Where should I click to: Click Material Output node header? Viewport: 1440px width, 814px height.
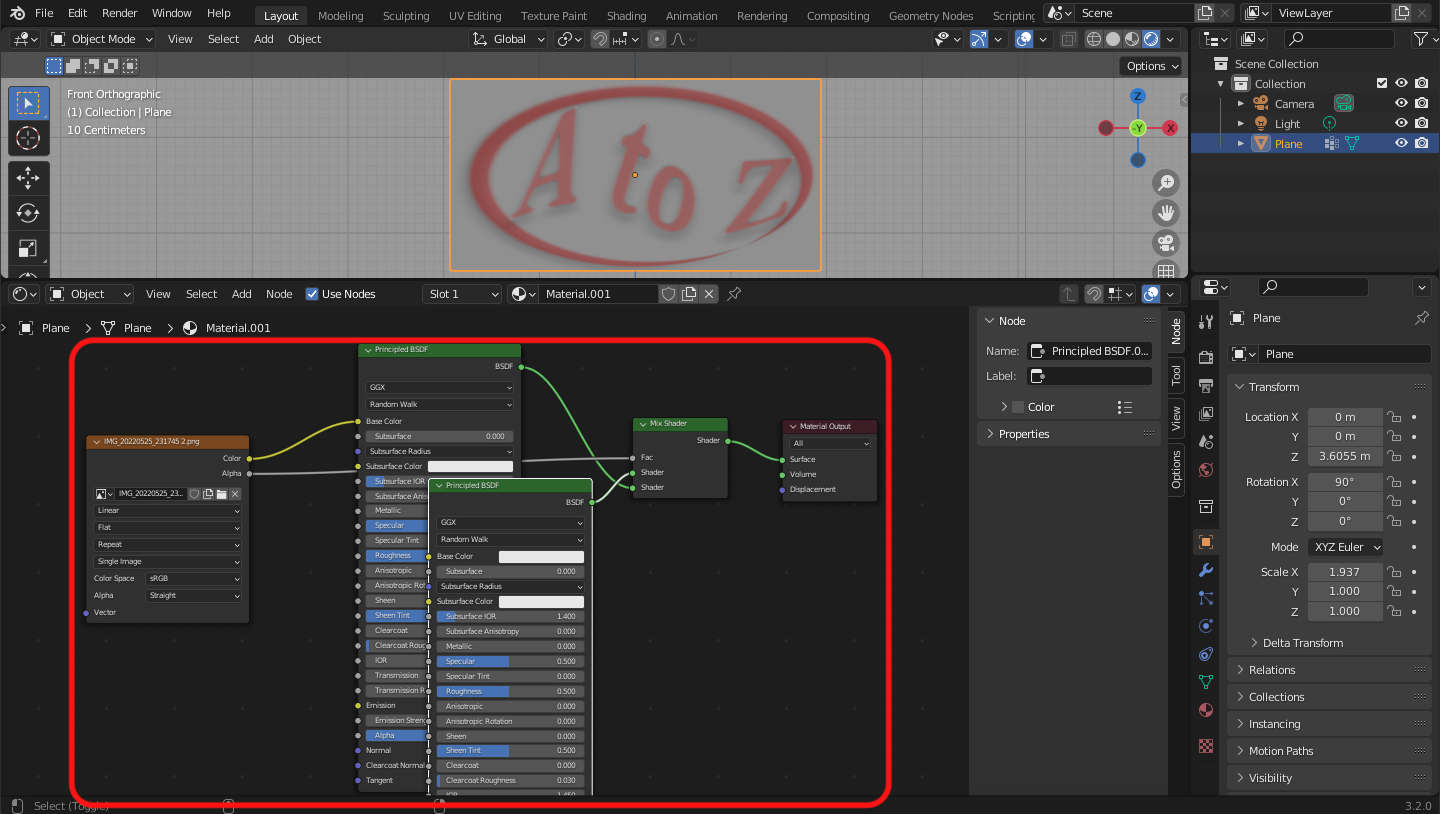pos(830,427)
